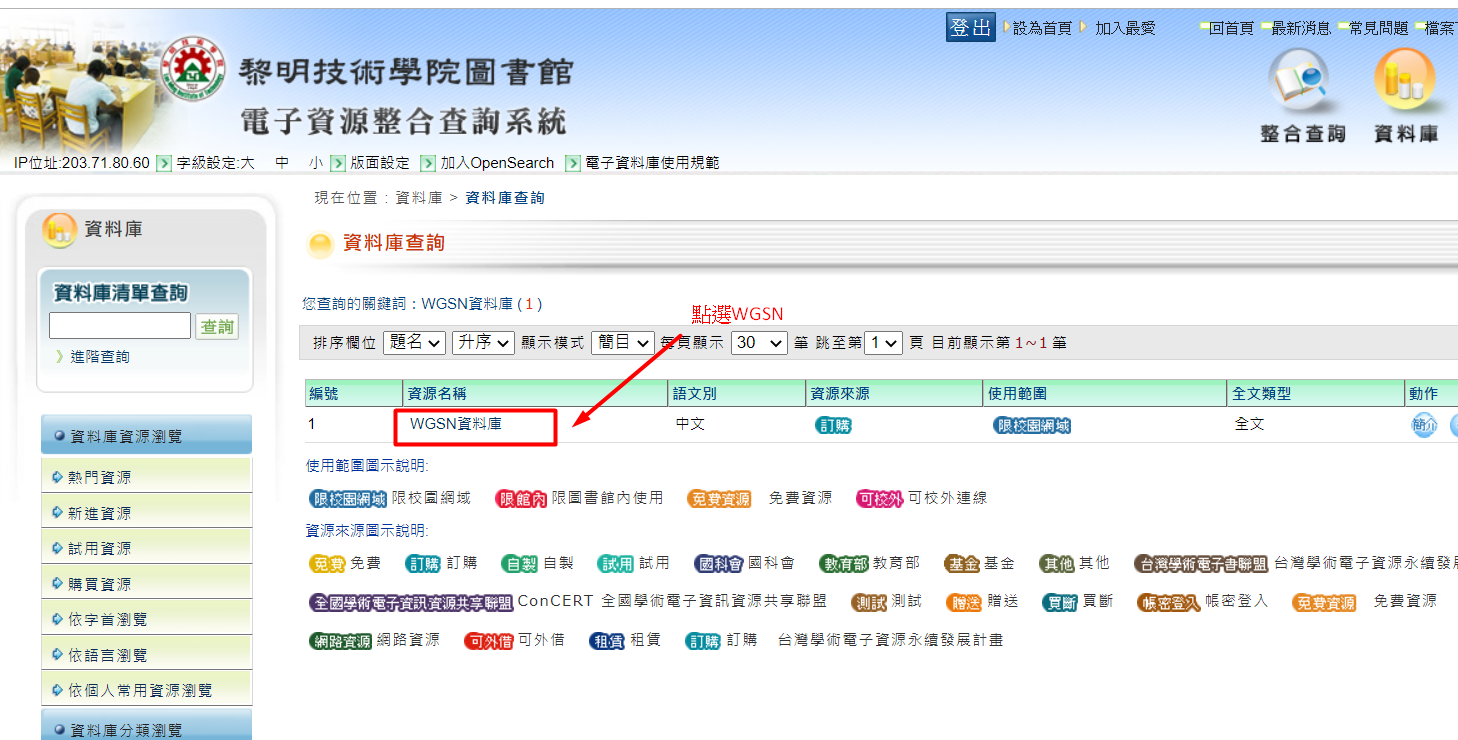Expand the 資料庫資源瀏覽 section header
Viewport: 1458px width, 740px height.
click(146, 436)
